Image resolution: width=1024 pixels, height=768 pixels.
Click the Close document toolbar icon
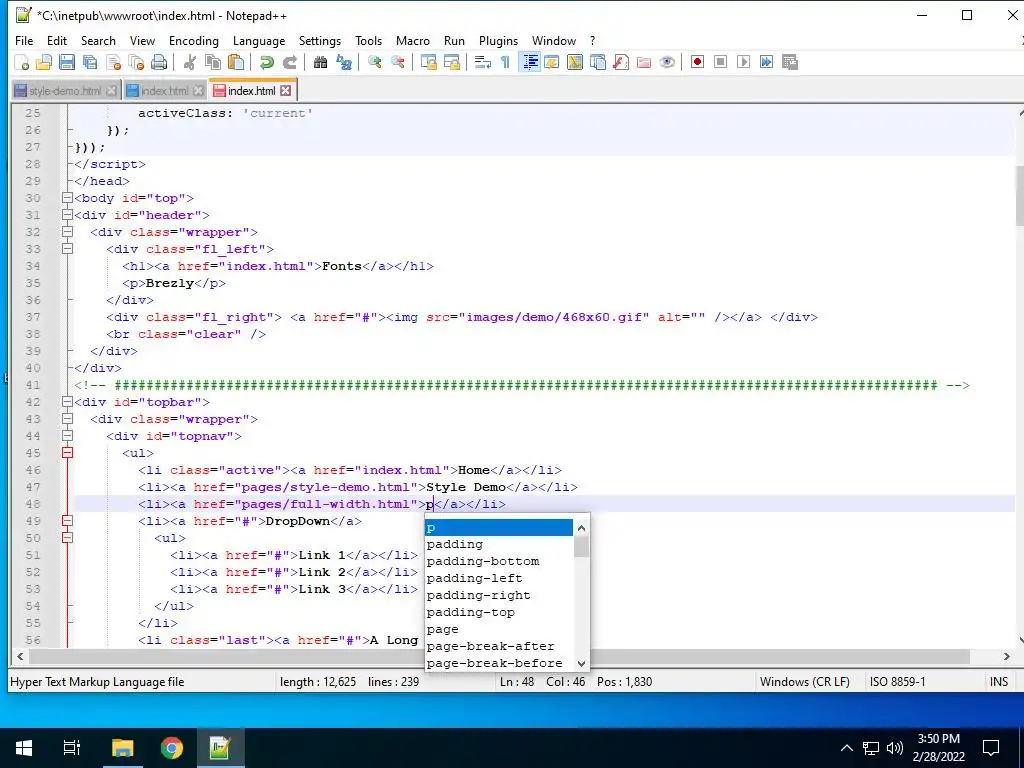point(113,62)
